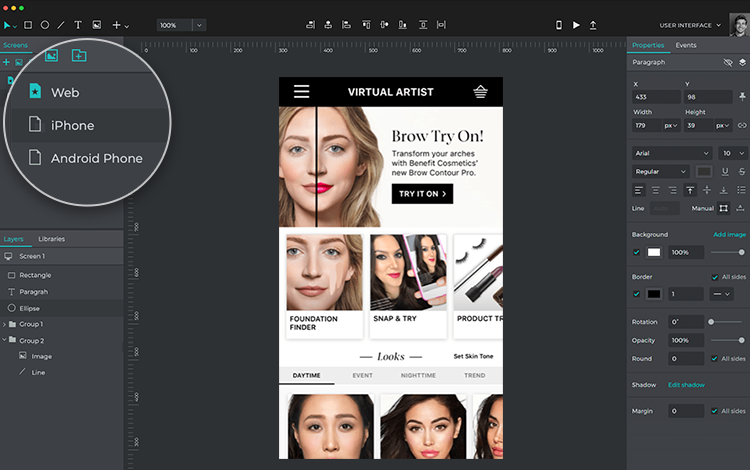Select the Image tool in toolbar
The width and height of the screenshot is (750, 470).
(x=97, y=25)
